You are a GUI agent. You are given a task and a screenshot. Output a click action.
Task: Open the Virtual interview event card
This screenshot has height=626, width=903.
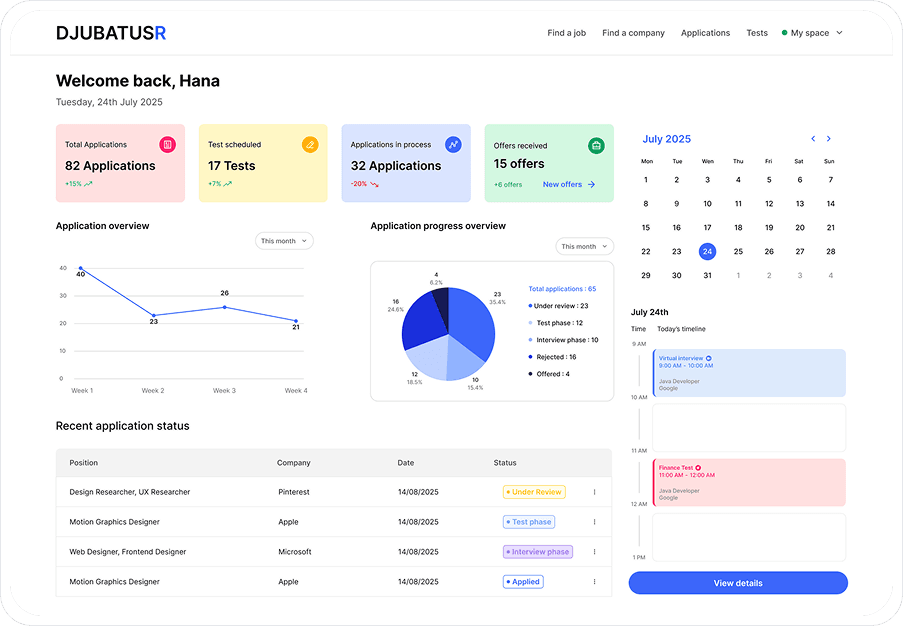coord(749,373)
